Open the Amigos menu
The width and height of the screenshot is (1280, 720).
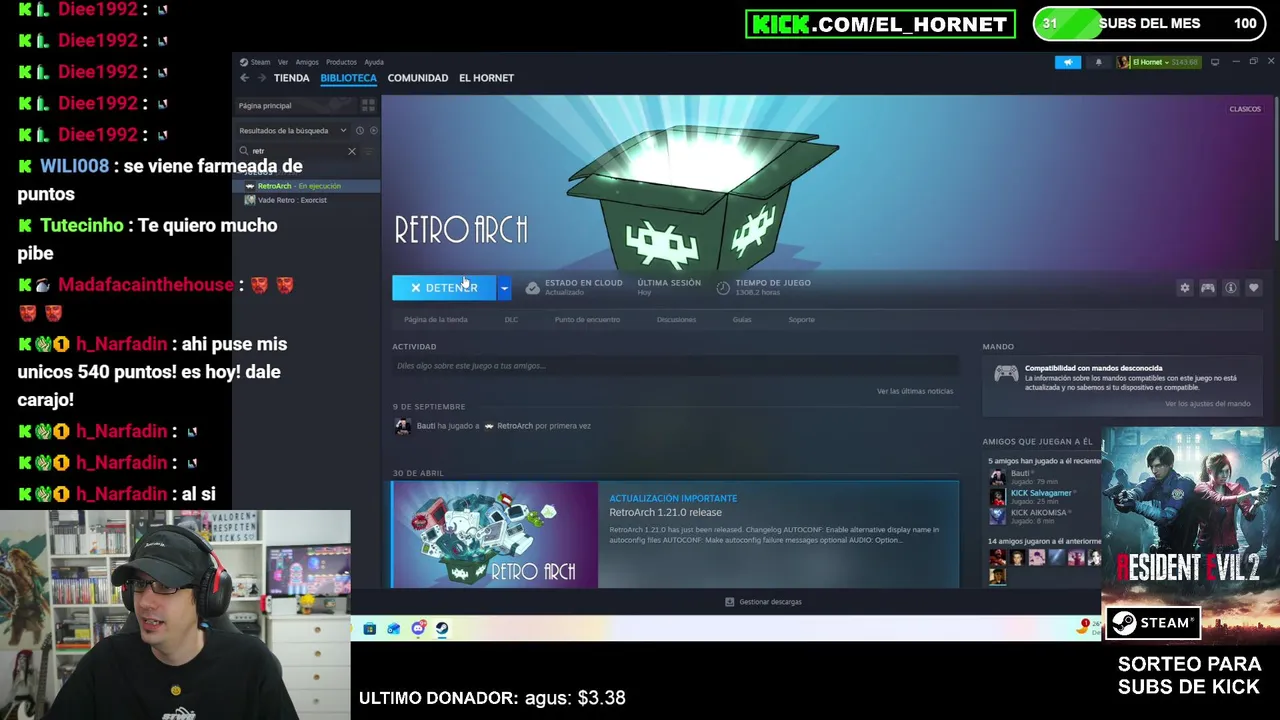point(307,62)
